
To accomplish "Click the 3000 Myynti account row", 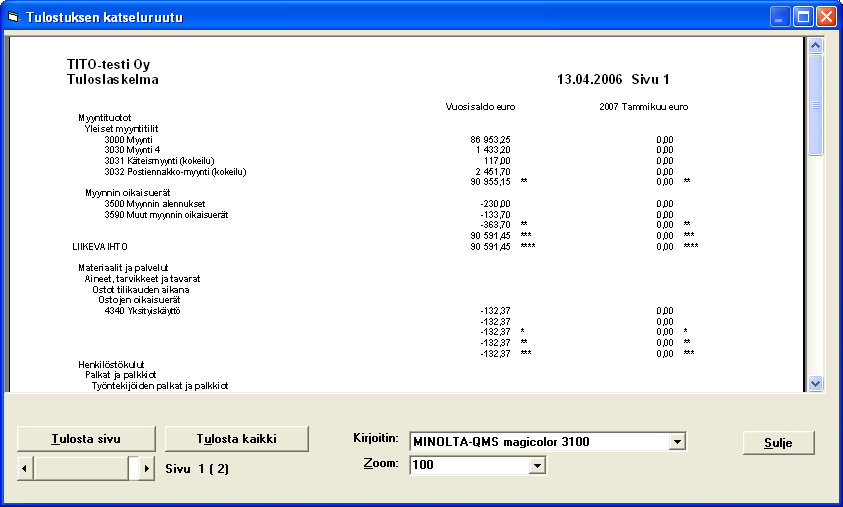I will 128,140.
